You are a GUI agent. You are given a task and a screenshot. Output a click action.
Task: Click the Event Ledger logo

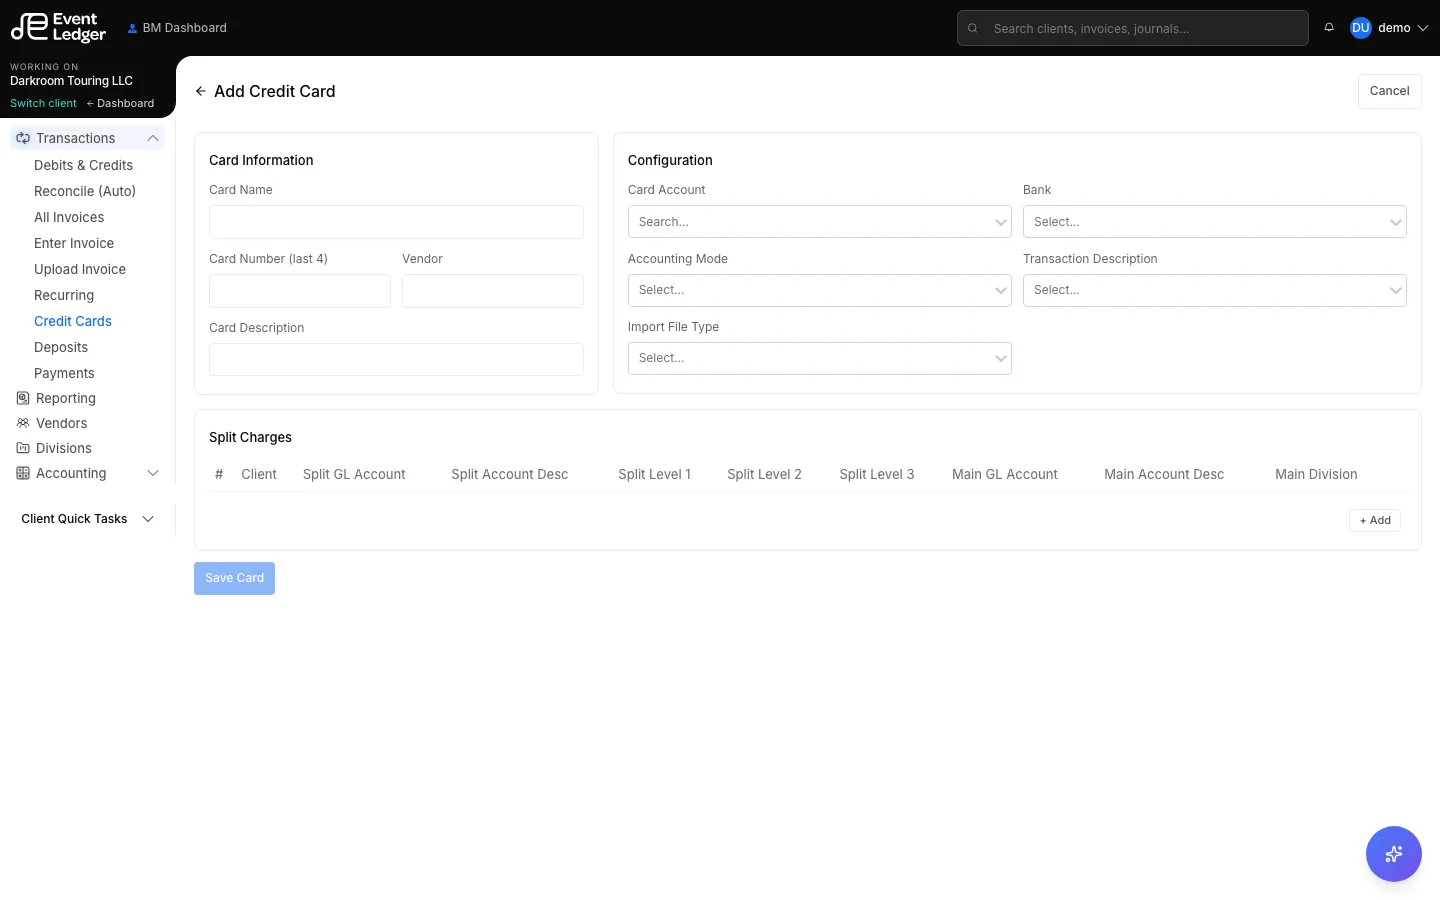click(58, 27)
